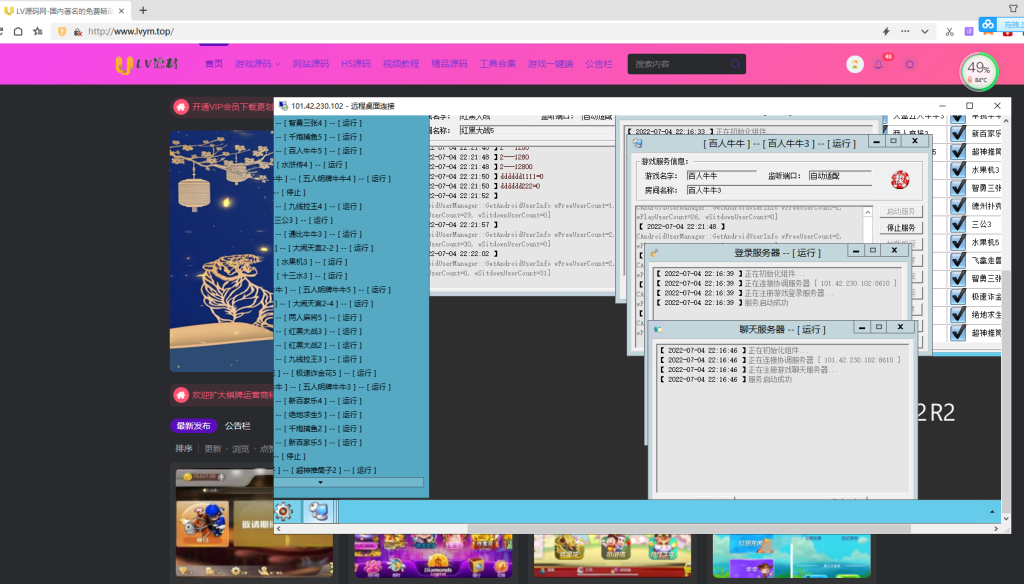Click the 停止服务 button
This screenshot has width=1024, height=584.
coord(901,227)
